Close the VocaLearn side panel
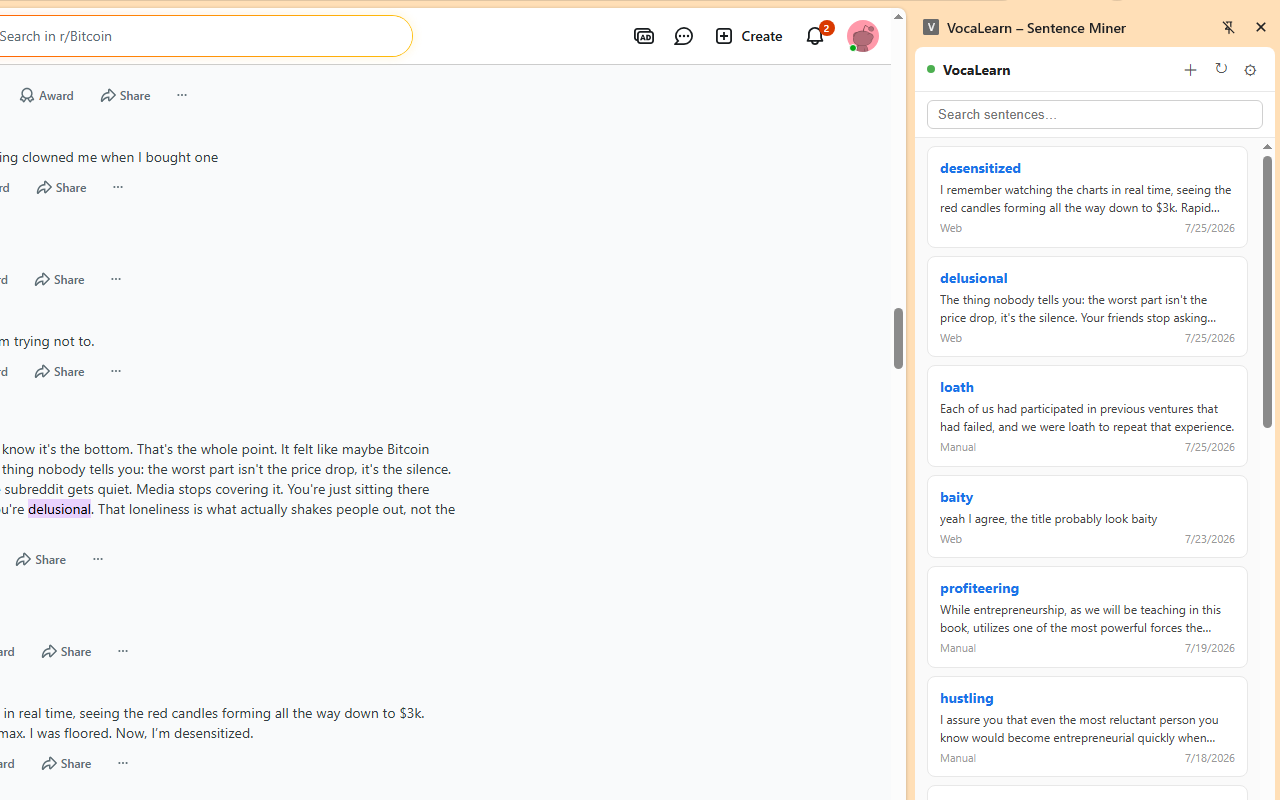 [x=1260, y=28]
